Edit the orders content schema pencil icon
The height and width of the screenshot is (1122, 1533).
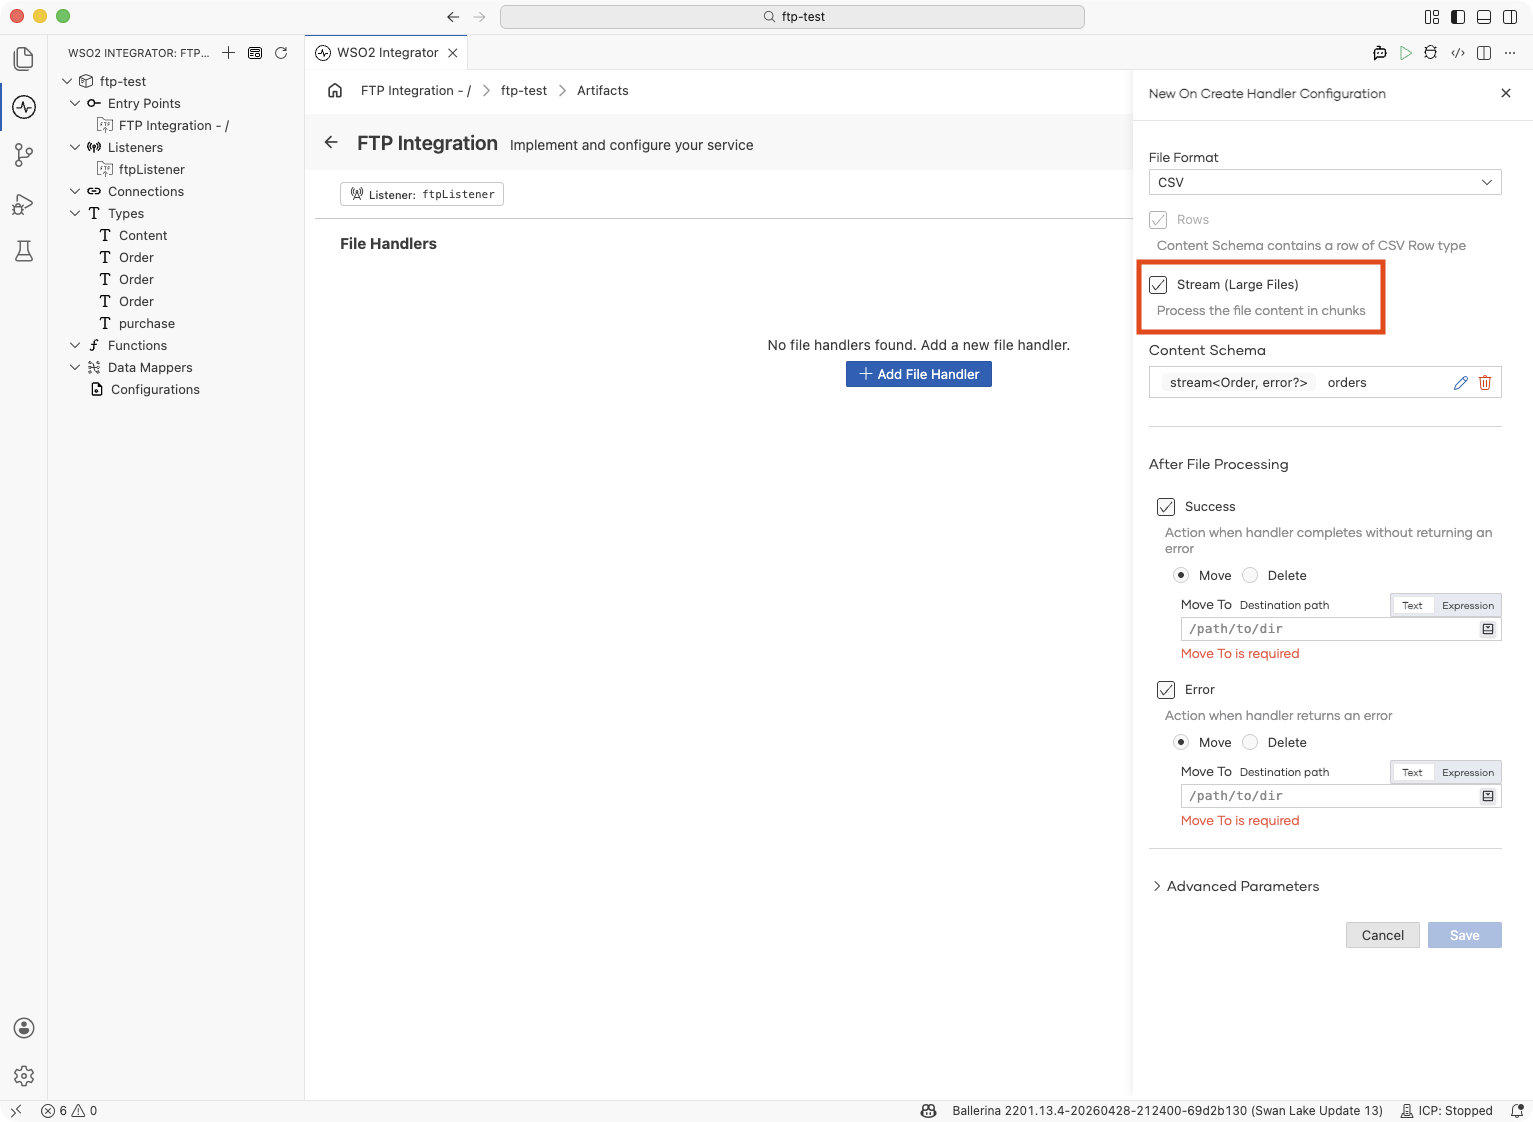[x=1461, y=383]
